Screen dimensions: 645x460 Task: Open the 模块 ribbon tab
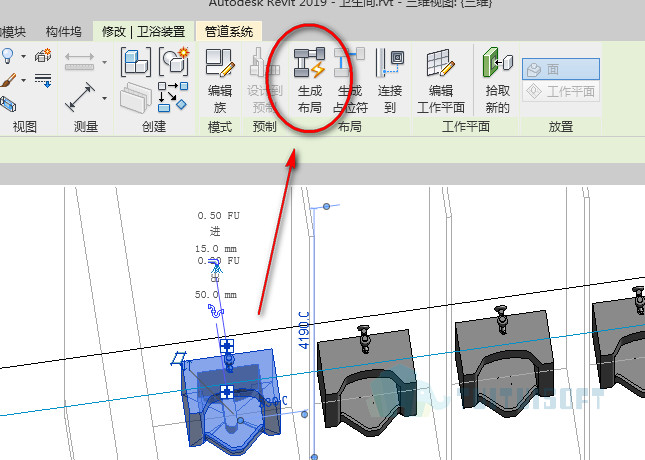[x=13, y=31]
